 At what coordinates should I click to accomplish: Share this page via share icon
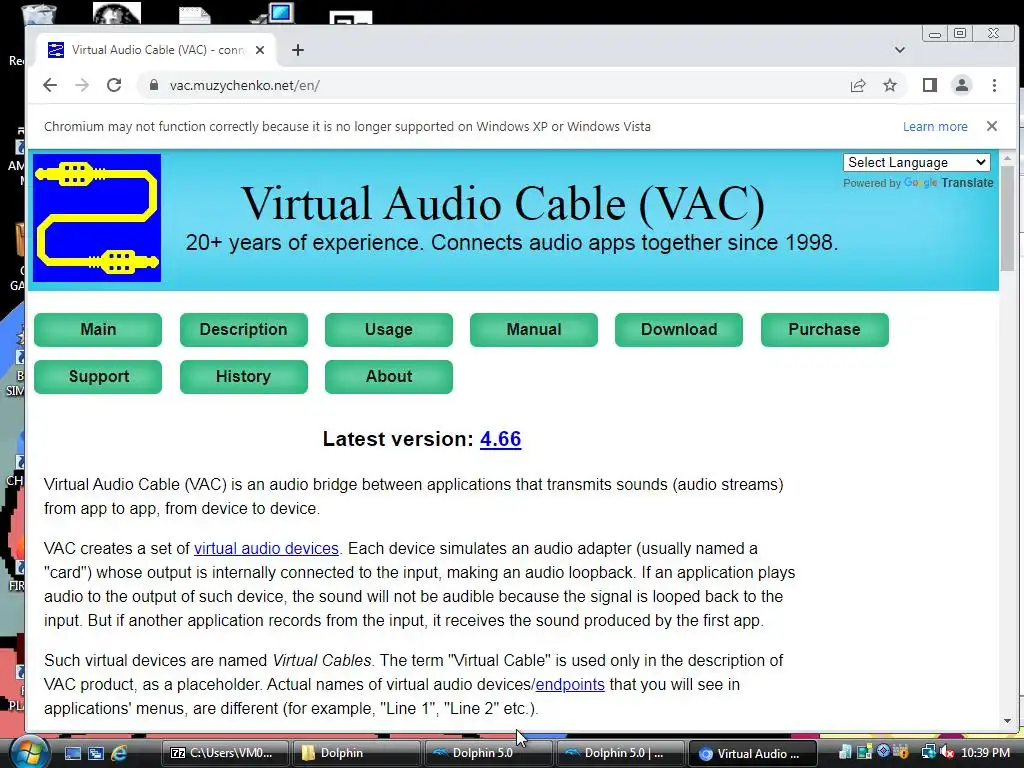pos(858,85)
